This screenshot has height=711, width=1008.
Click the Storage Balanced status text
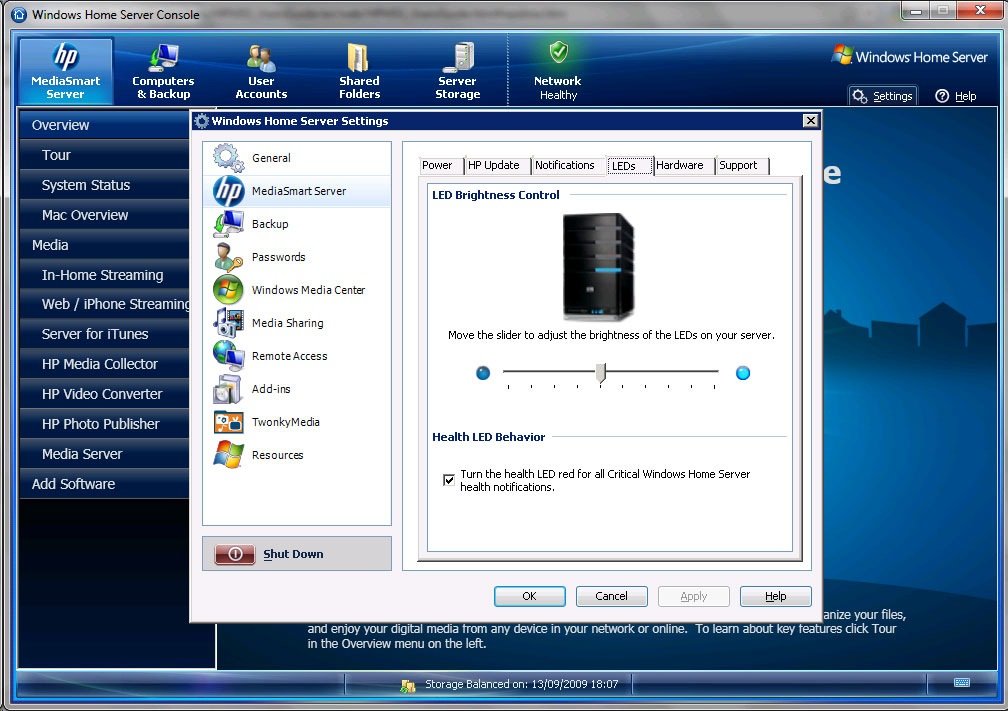coord(521,685)
